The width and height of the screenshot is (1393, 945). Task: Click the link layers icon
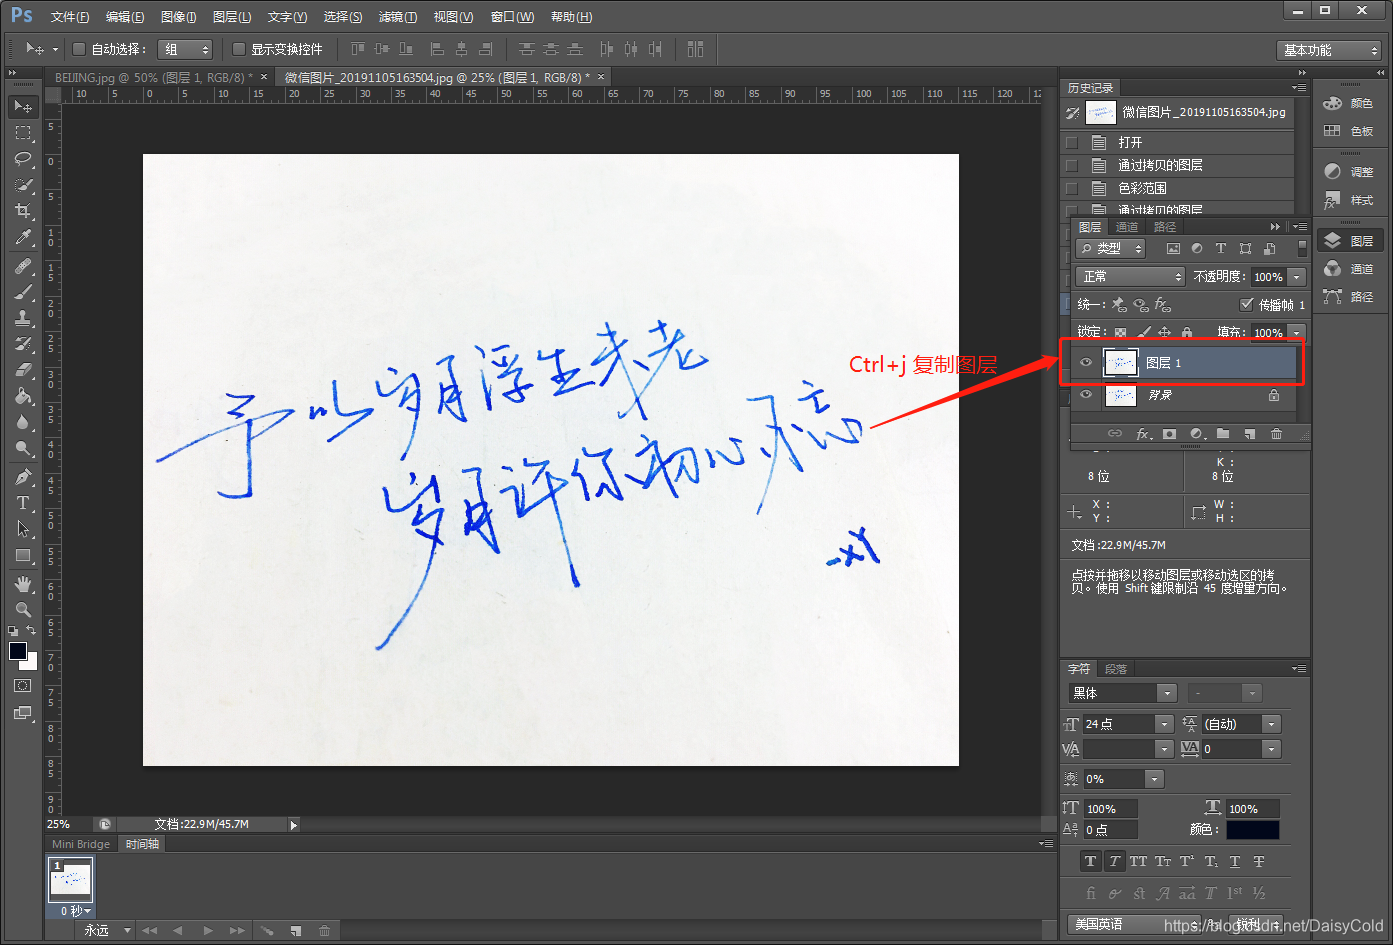1115,434
